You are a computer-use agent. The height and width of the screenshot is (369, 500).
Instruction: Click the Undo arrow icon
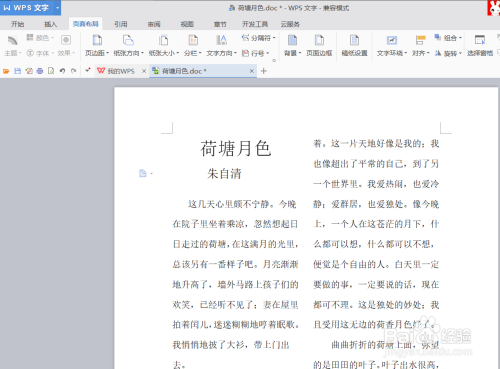pos(62,71)
